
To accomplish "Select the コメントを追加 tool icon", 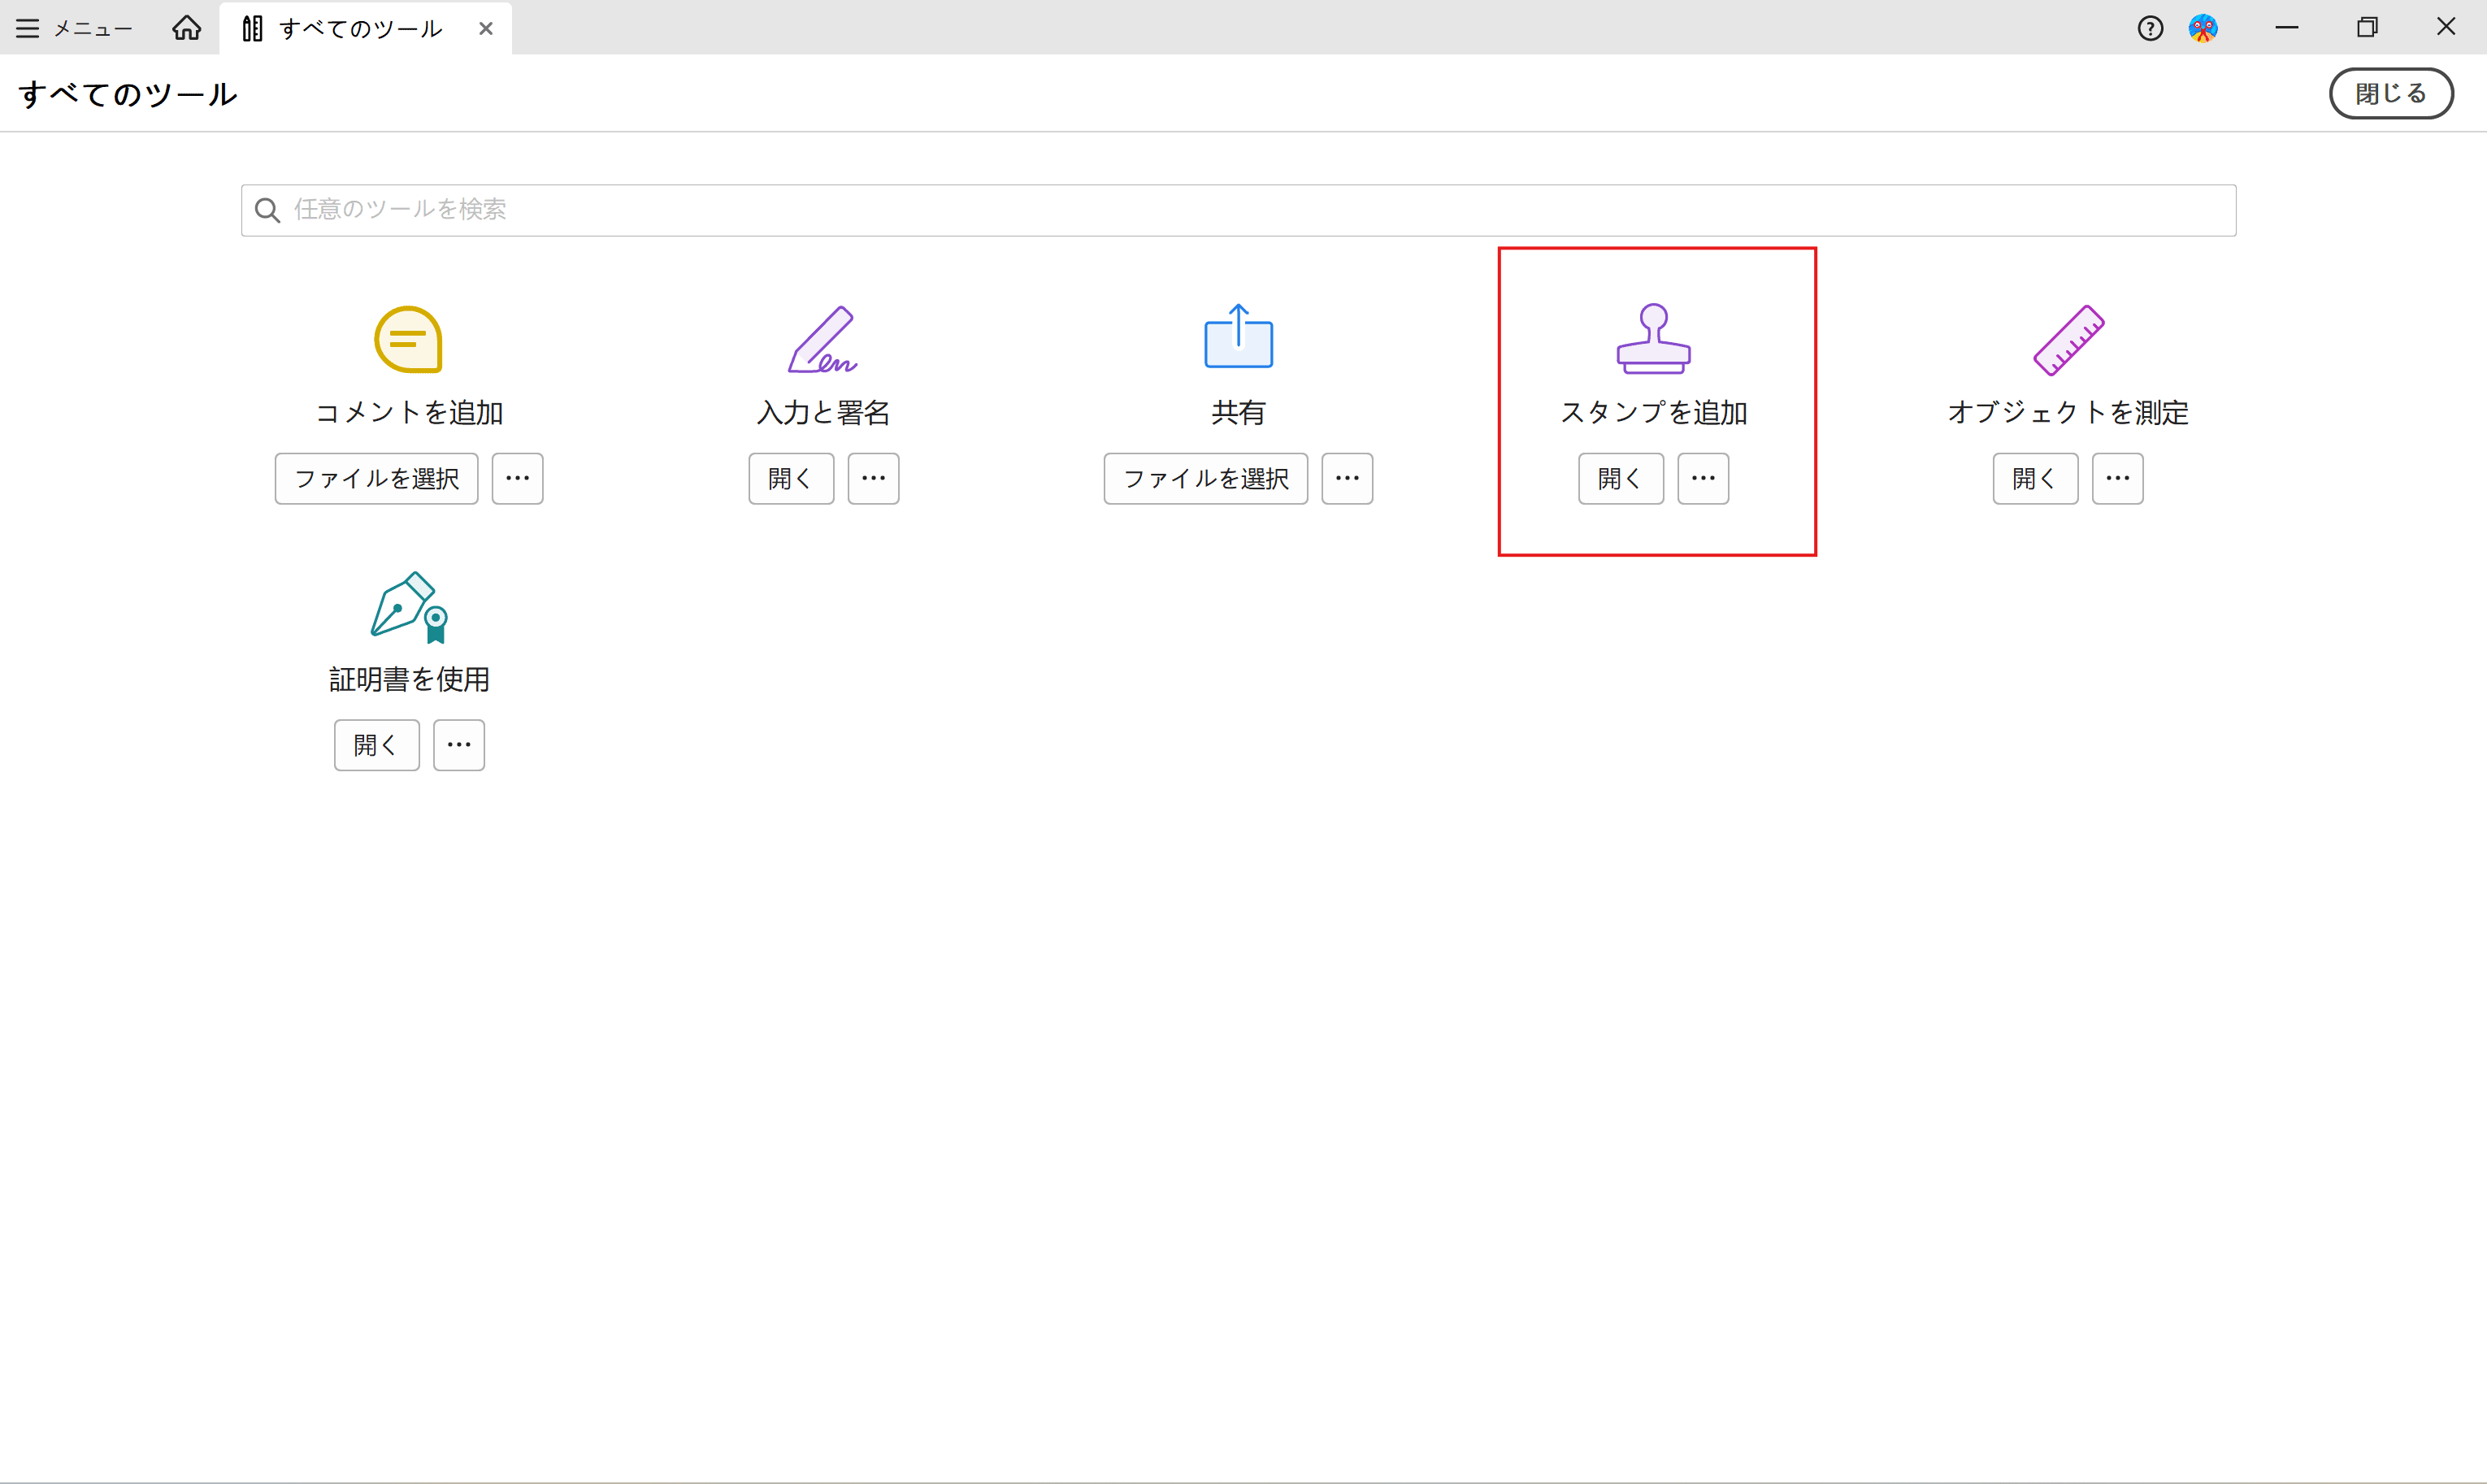I will (x=407, y=339).
